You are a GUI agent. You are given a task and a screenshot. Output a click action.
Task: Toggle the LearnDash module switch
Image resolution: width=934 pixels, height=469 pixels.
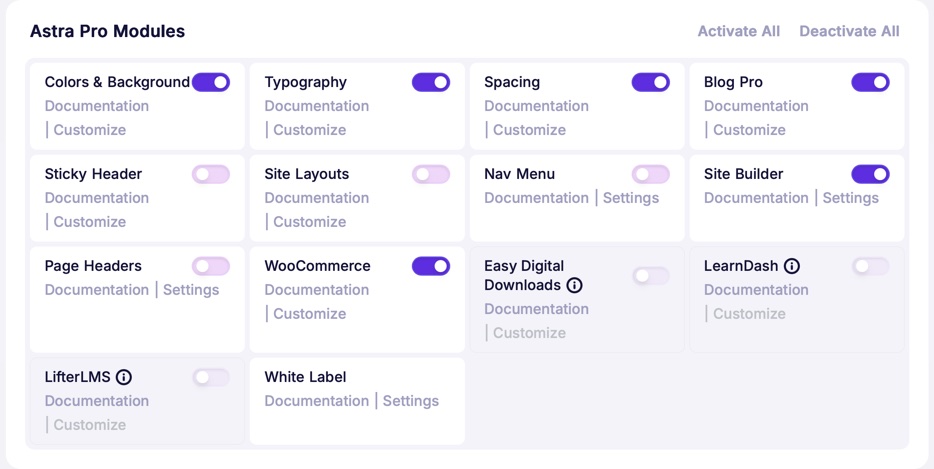click(870, 266)
